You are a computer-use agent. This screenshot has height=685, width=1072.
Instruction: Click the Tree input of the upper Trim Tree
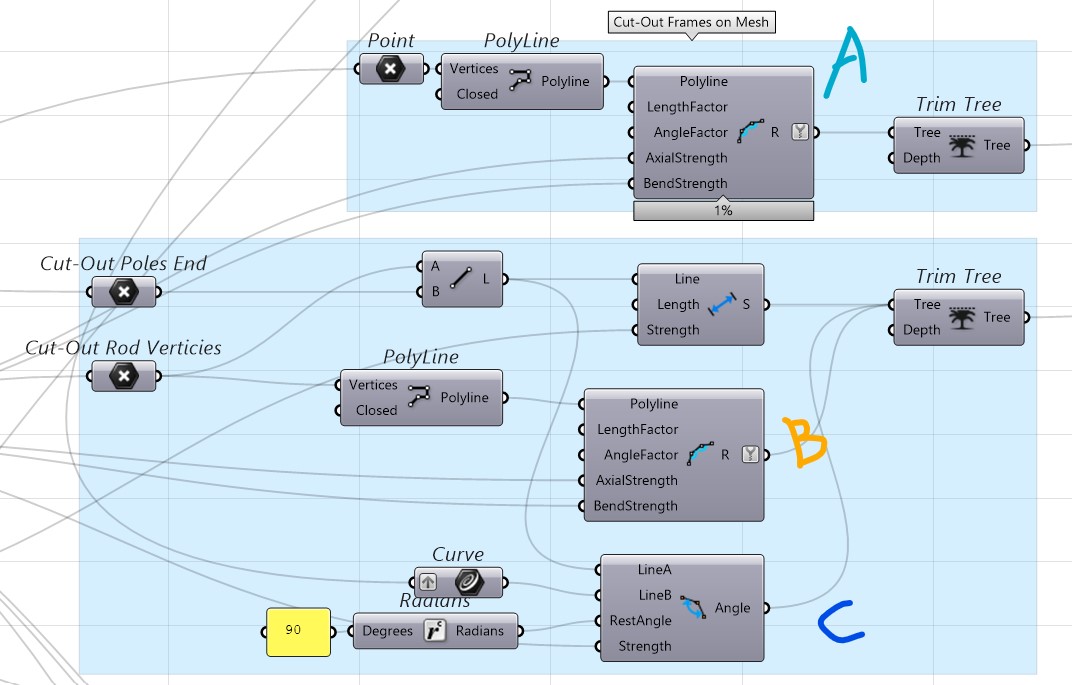(927, 133)
